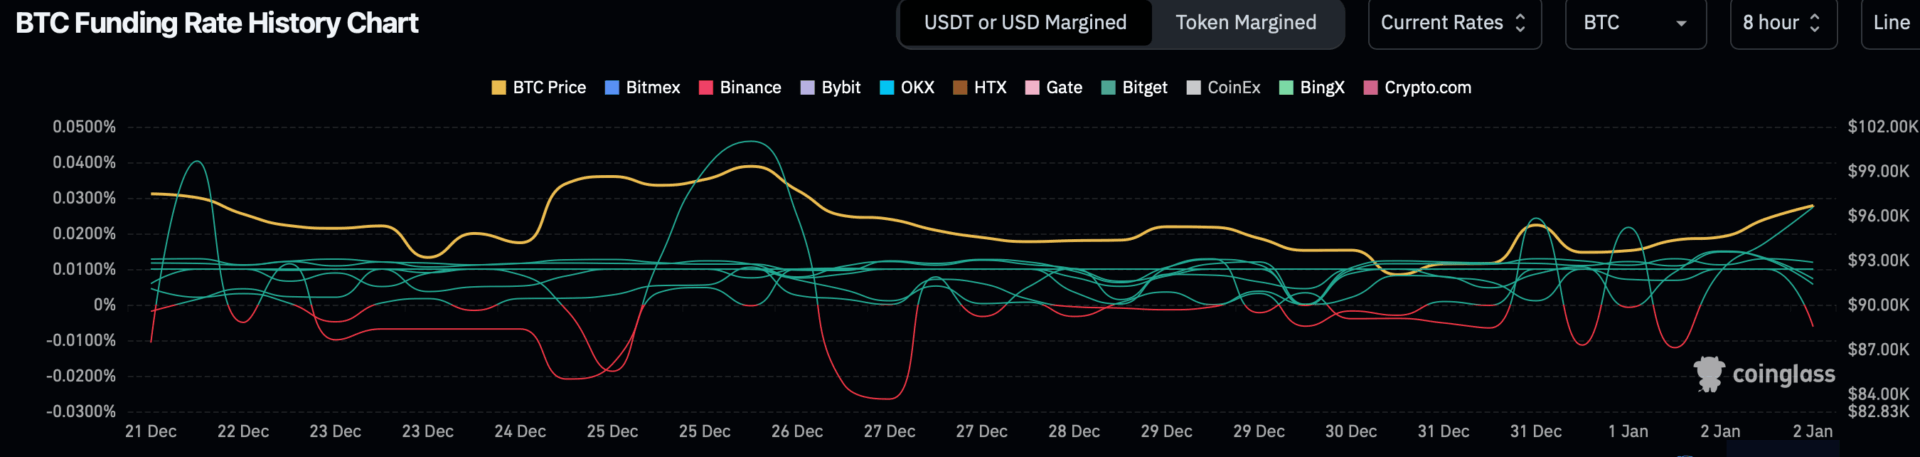The width and height of the screenshot is (1920, 457).
Task: Toggle HTX brown legend swatch
Action: click(x=960, y=88)
